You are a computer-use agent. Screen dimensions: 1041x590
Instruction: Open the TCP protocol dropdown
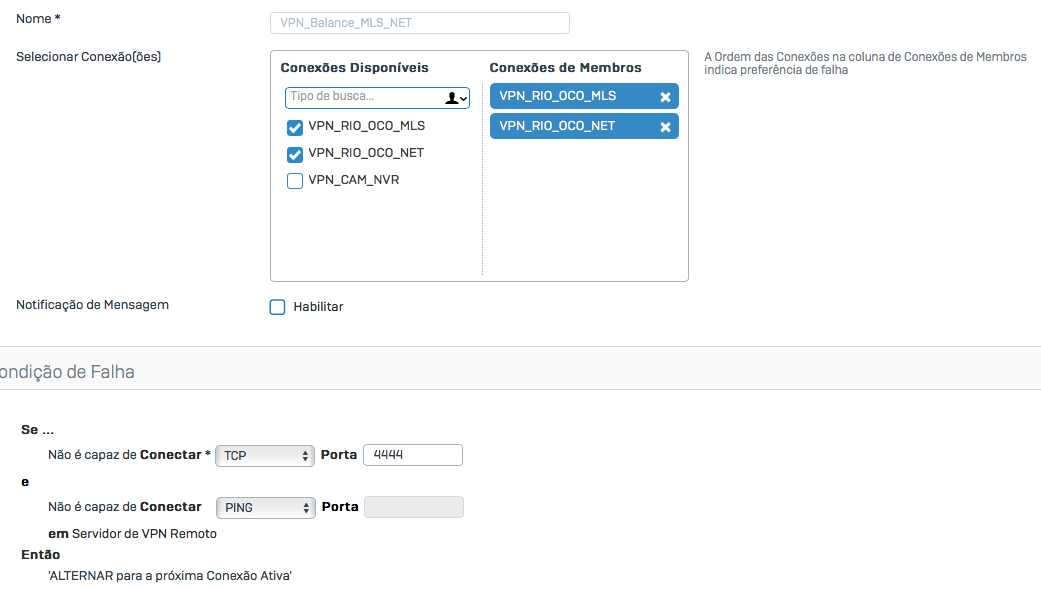click(x=265, y=456)
